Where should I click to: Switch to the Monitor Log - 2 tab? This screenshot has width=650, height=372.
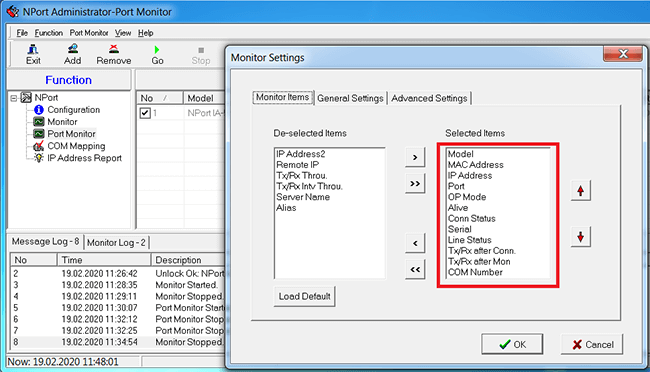pyautogui.click(x=116, y=243)
